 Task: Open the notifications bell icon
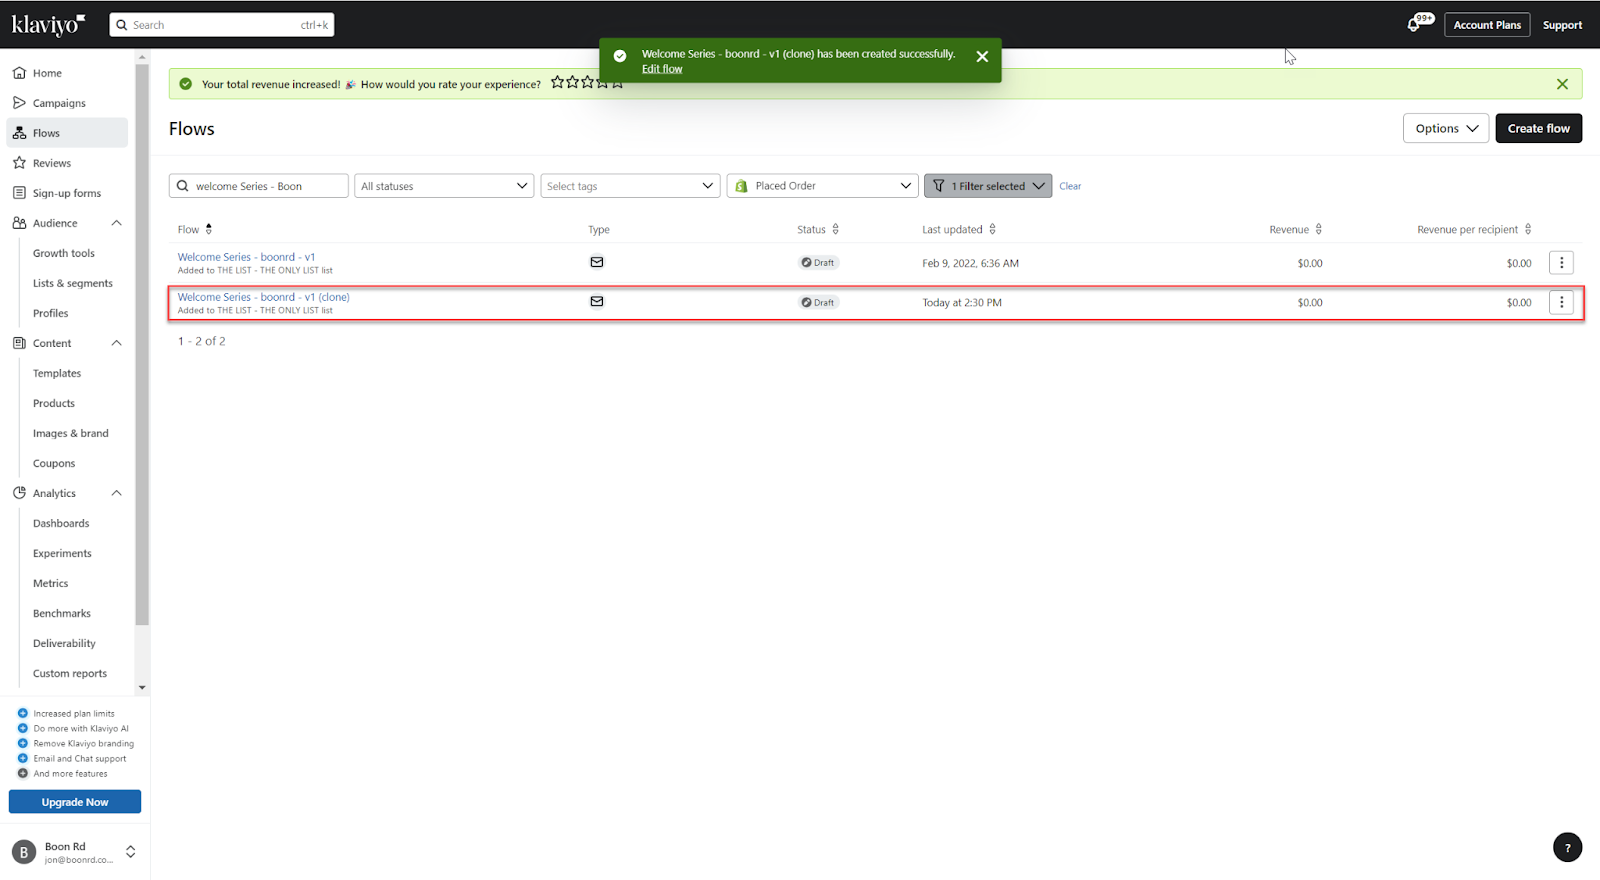click(1413, 25)
